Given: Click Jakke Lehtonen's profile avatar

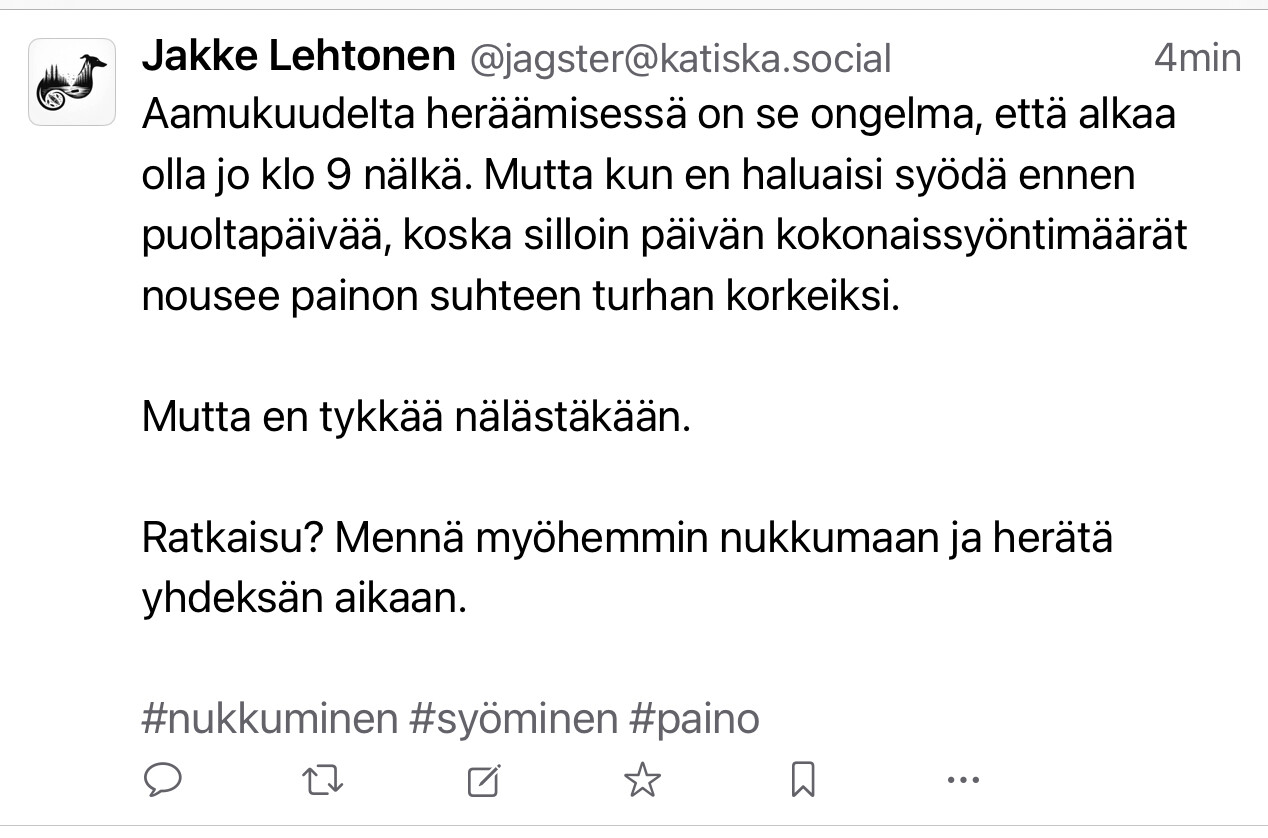Looking at the screenshot, I should pyautogui.click(x=72, y=82).
